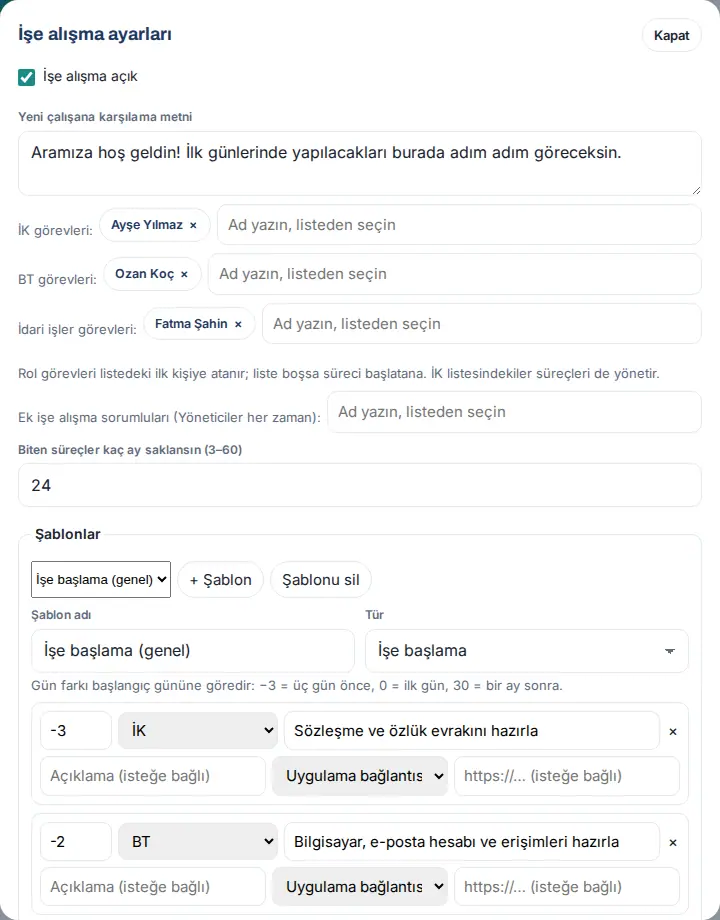
Task: Open the template selector İşe başlama (genel)
Action: [101, 580]
